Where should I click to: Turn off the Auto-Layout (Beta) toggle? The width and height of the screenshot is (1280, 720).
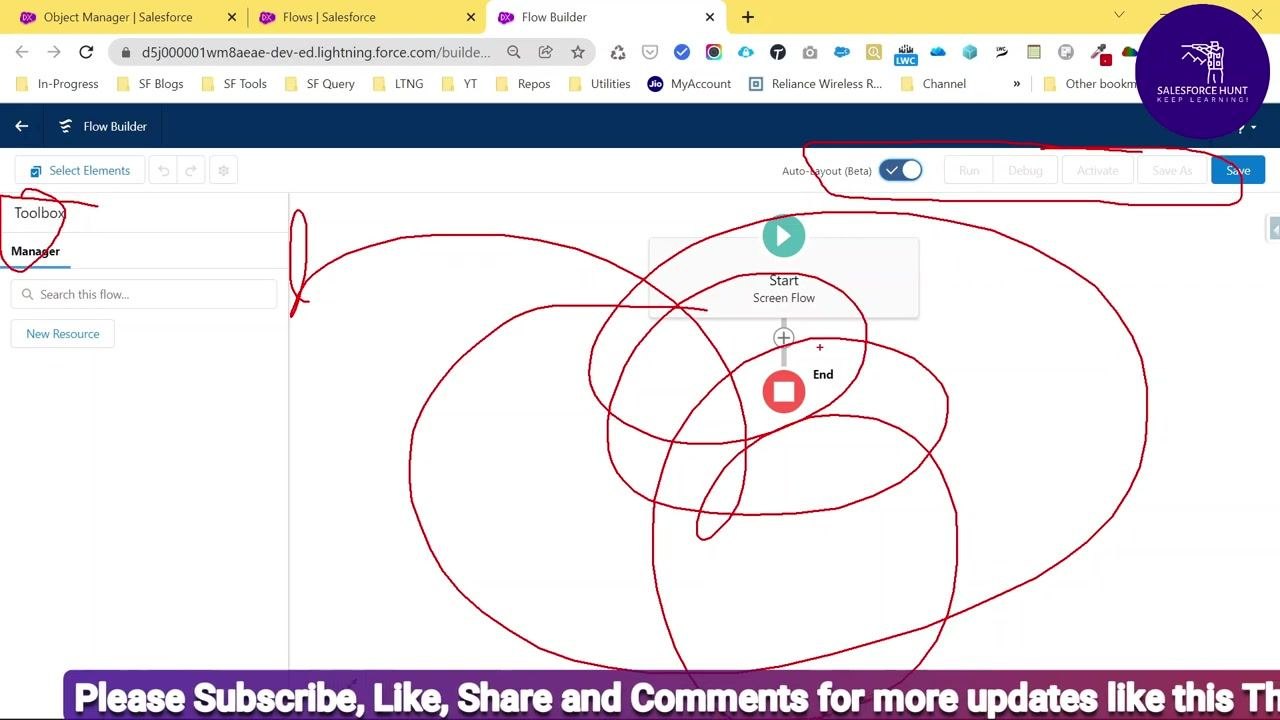900,170
